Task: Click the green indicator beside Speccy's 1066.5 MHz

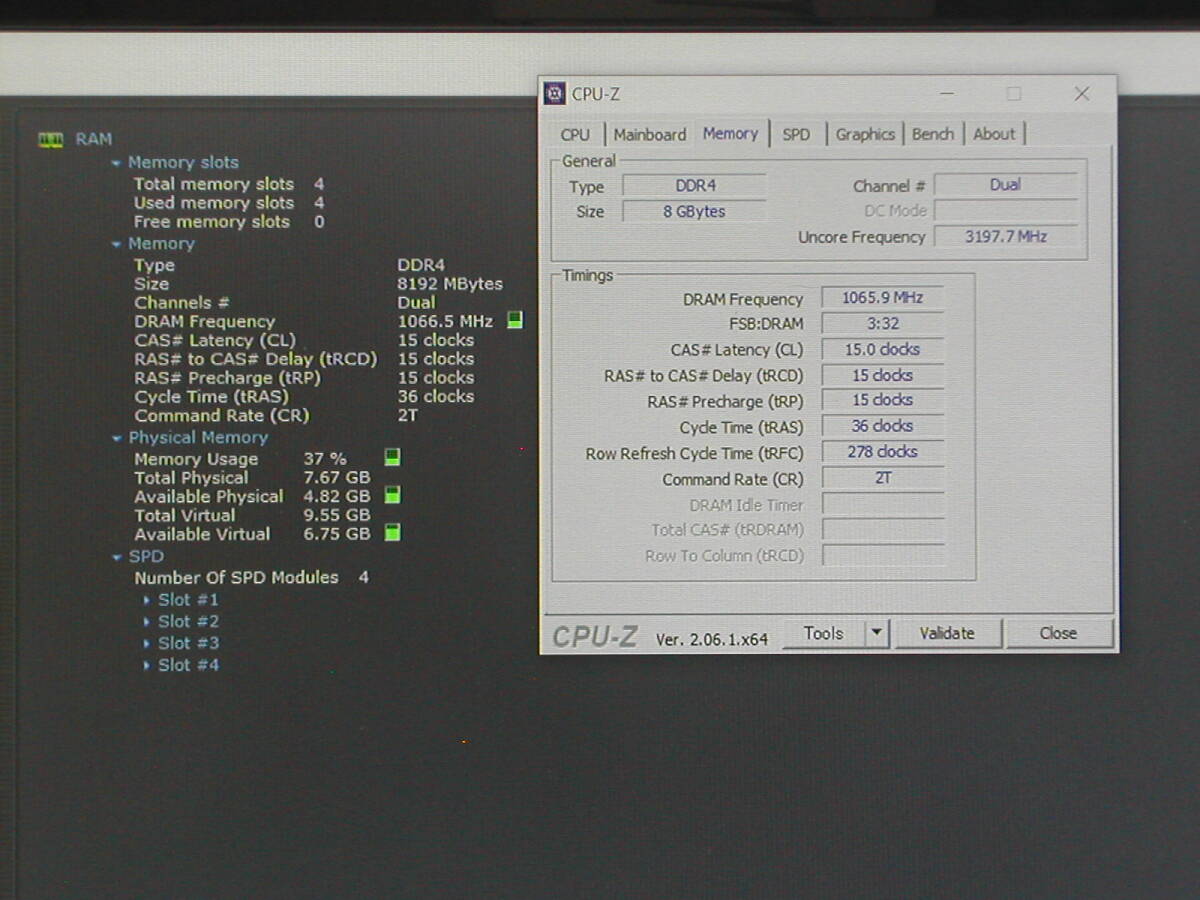Action: click(x=515, y=321)
